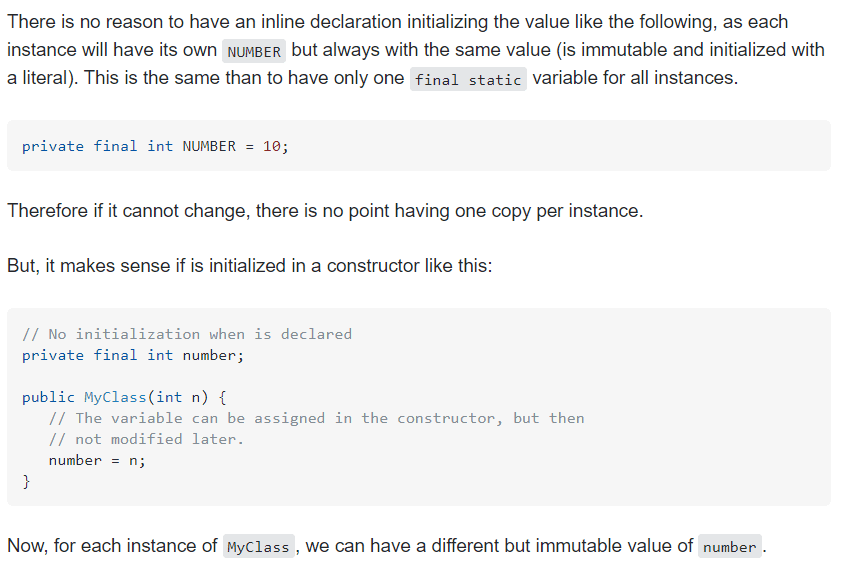The height and width of the screenshot is (569, 848).
Task: Click the literal 10 in the first code block
Action: 271,146
